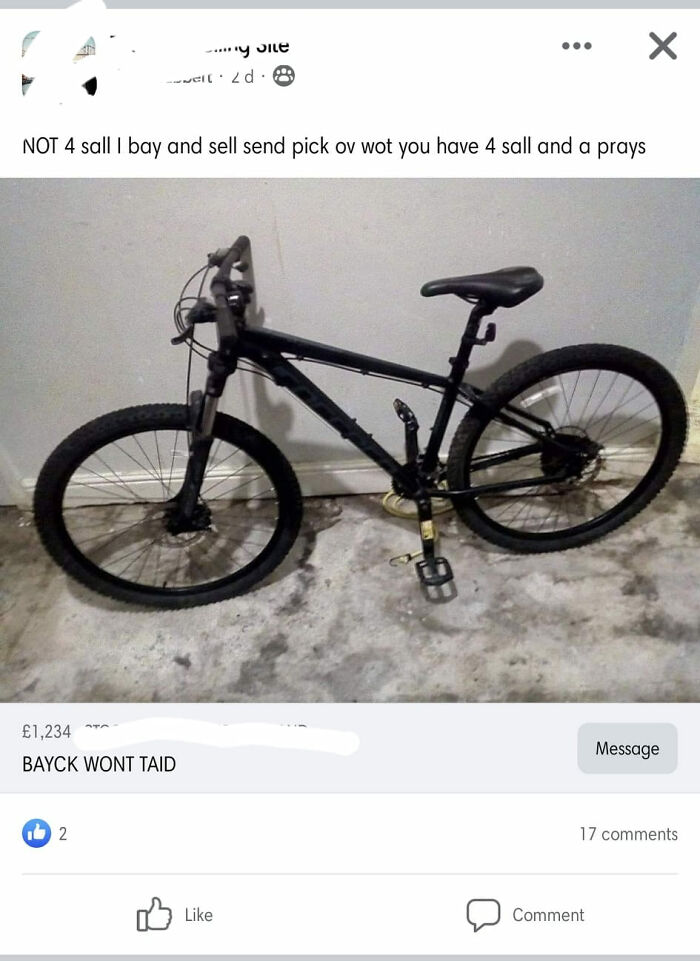Click the Comment text label

(x=548, y=915)
